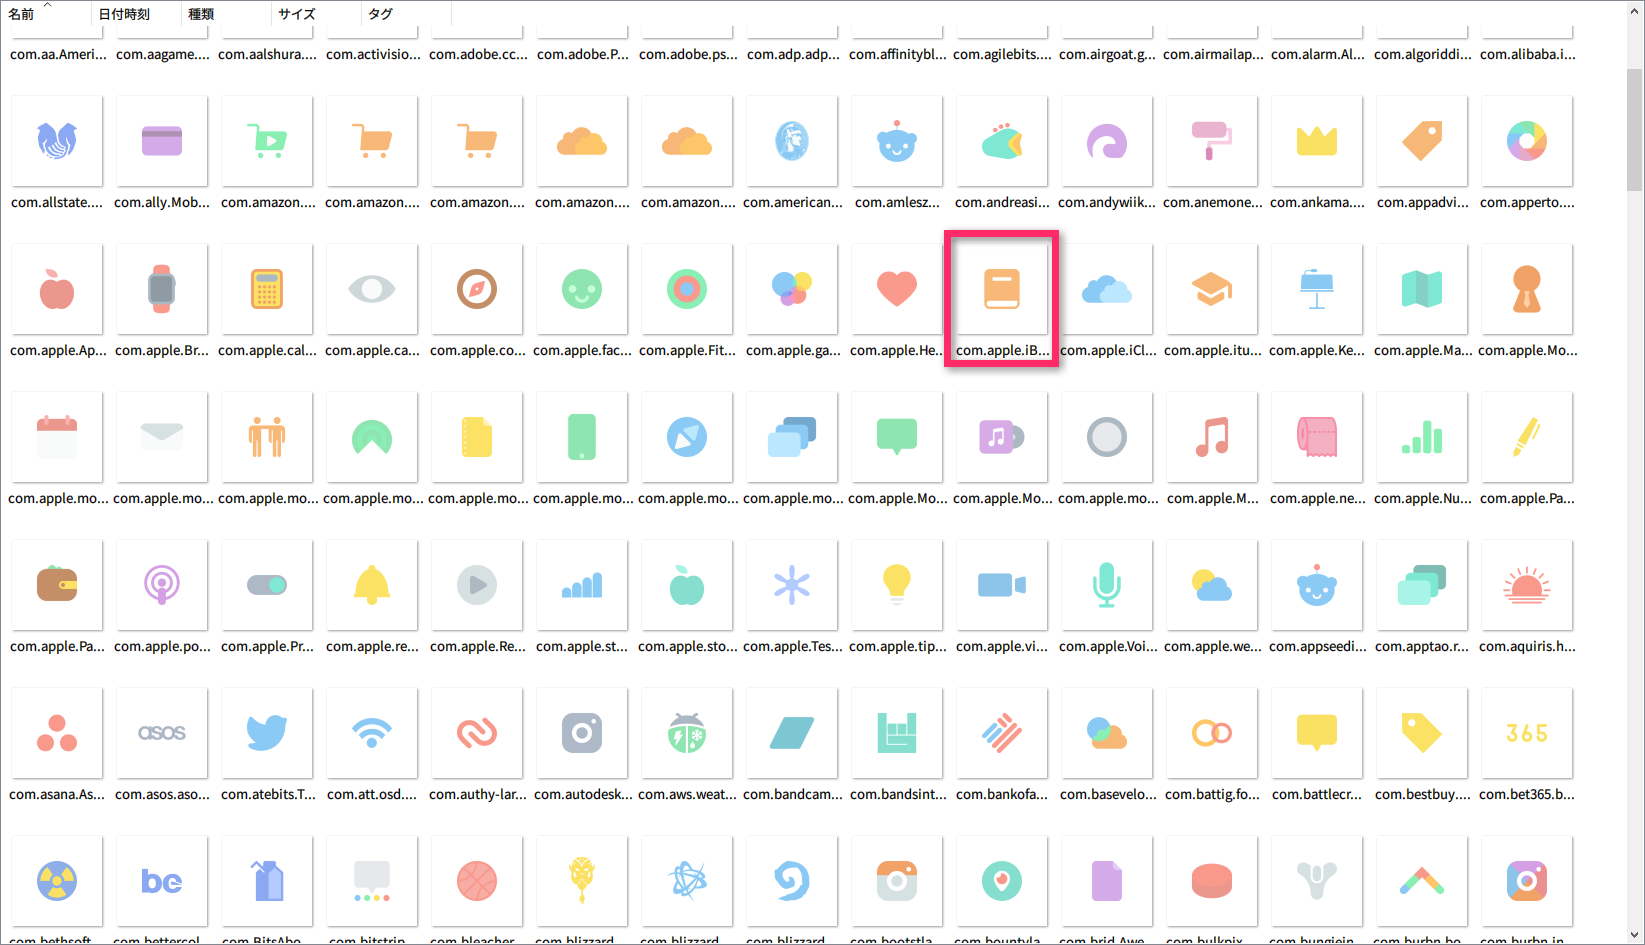Click the com.authy-lar red link icon
Viewport: 1645px width, 945px height.
(x=477, y=733)
